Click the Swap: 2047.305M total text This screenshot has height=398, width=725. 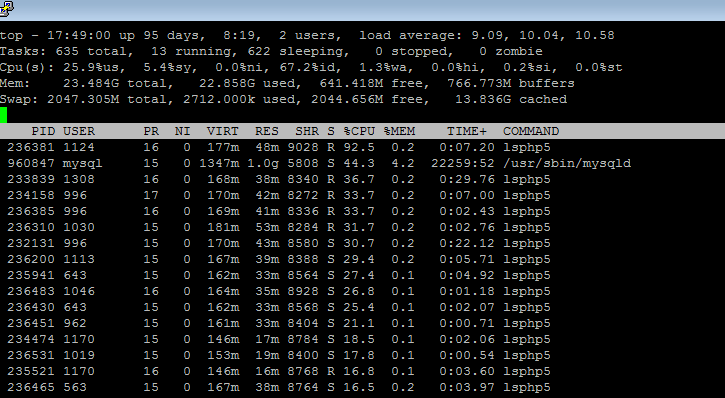[86, 99]
